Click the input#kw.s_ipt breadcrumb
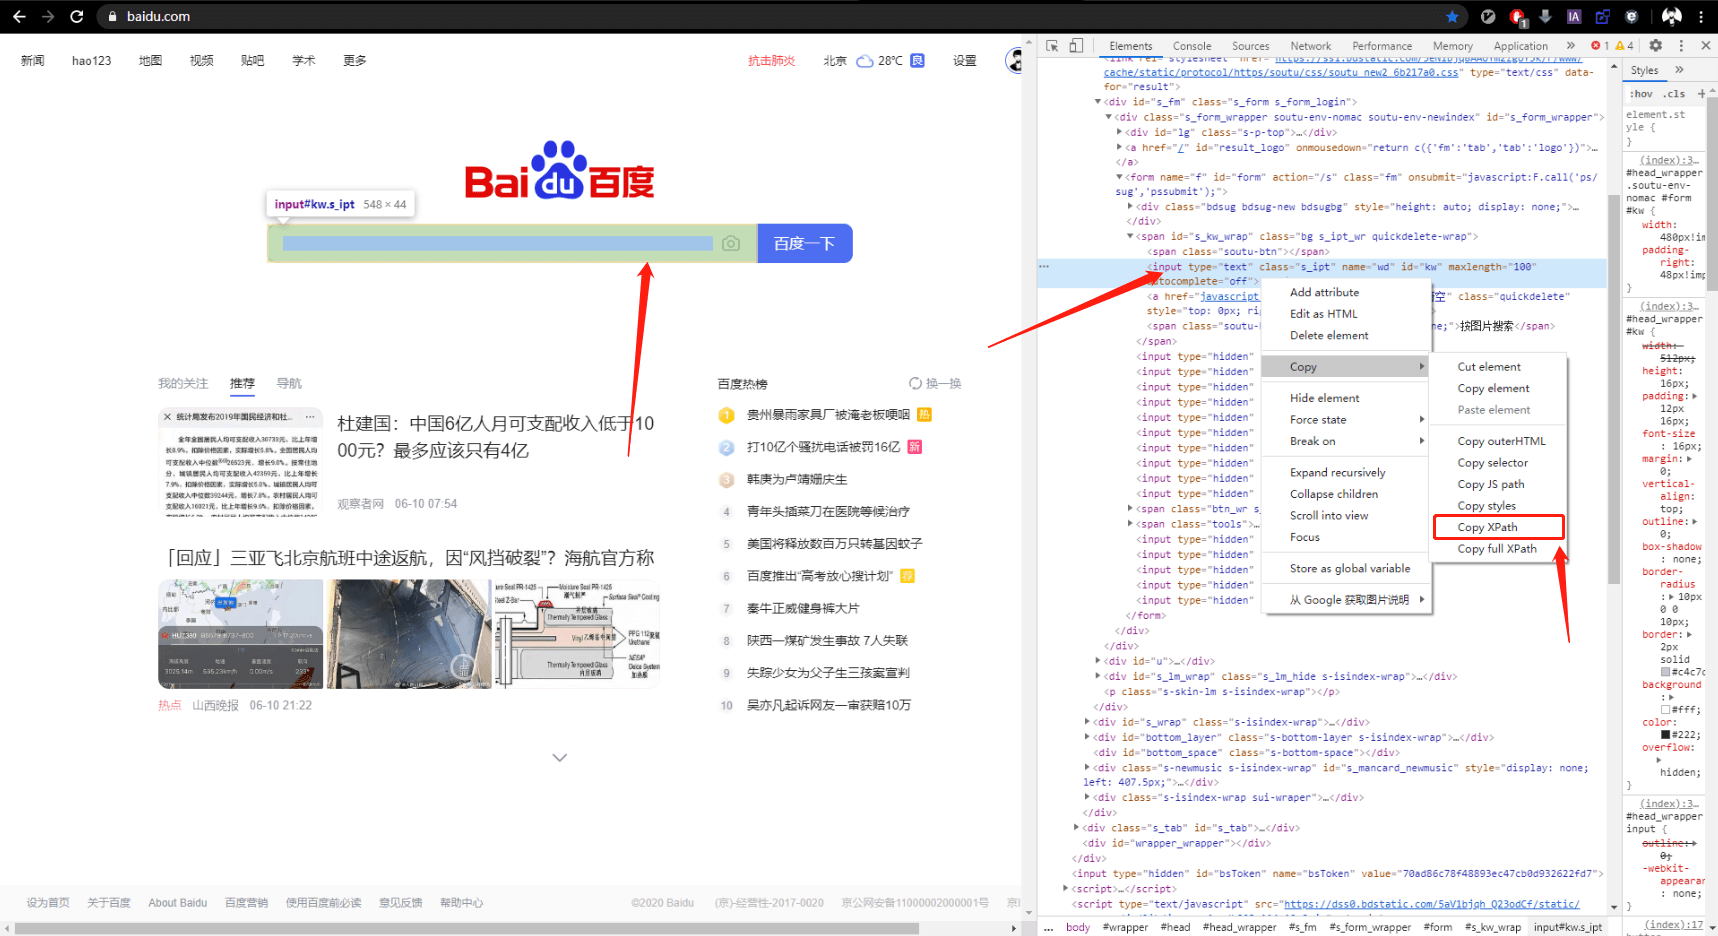Screen dimensions: 1718x936 click(1567, 927)
